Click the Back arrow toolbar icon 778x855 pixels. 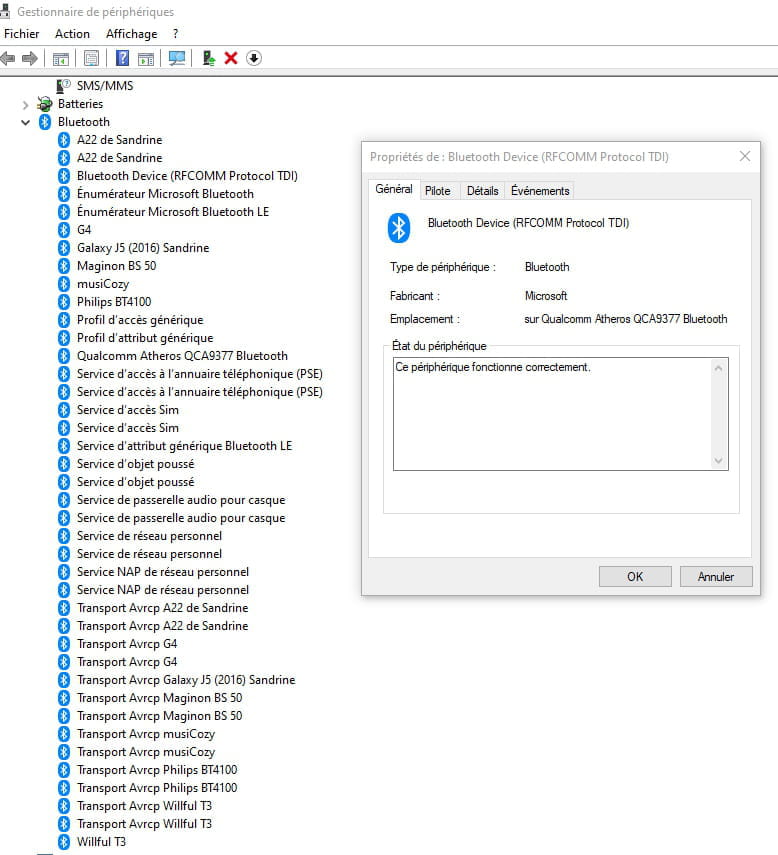pyautogui.click(x=8, y=58)
